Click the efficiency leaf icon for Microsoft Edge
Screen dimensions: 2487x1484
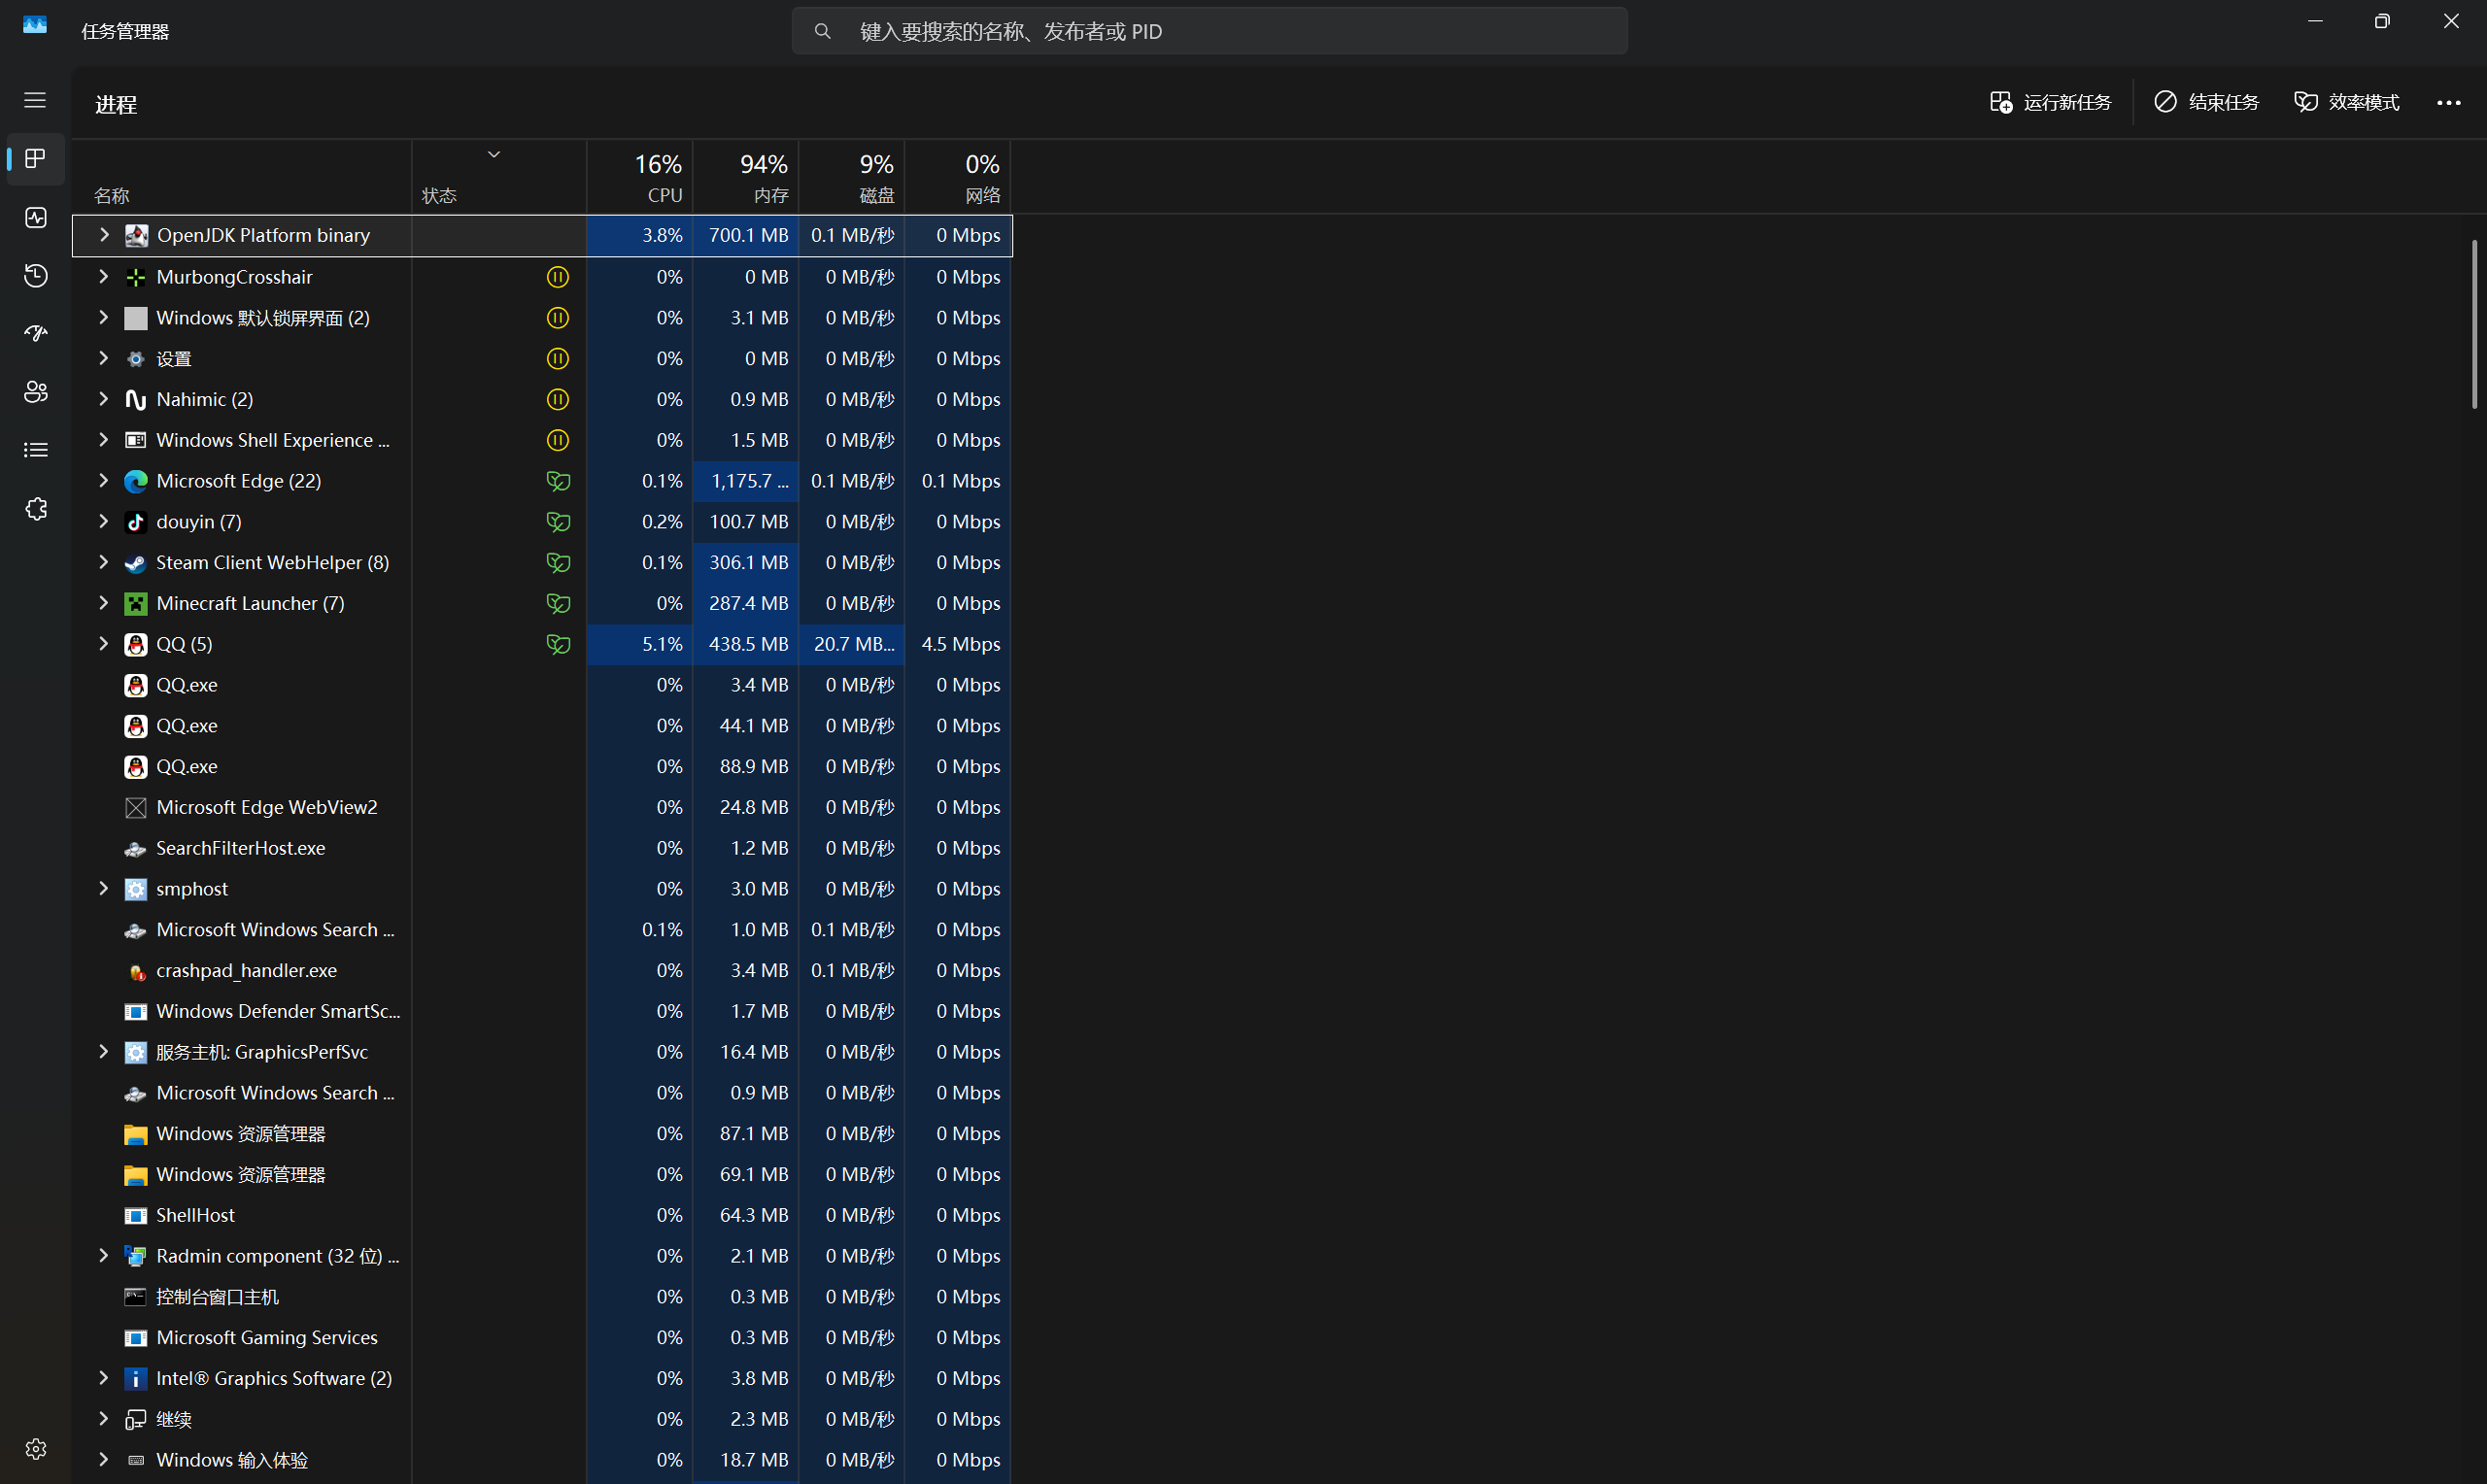558,481
